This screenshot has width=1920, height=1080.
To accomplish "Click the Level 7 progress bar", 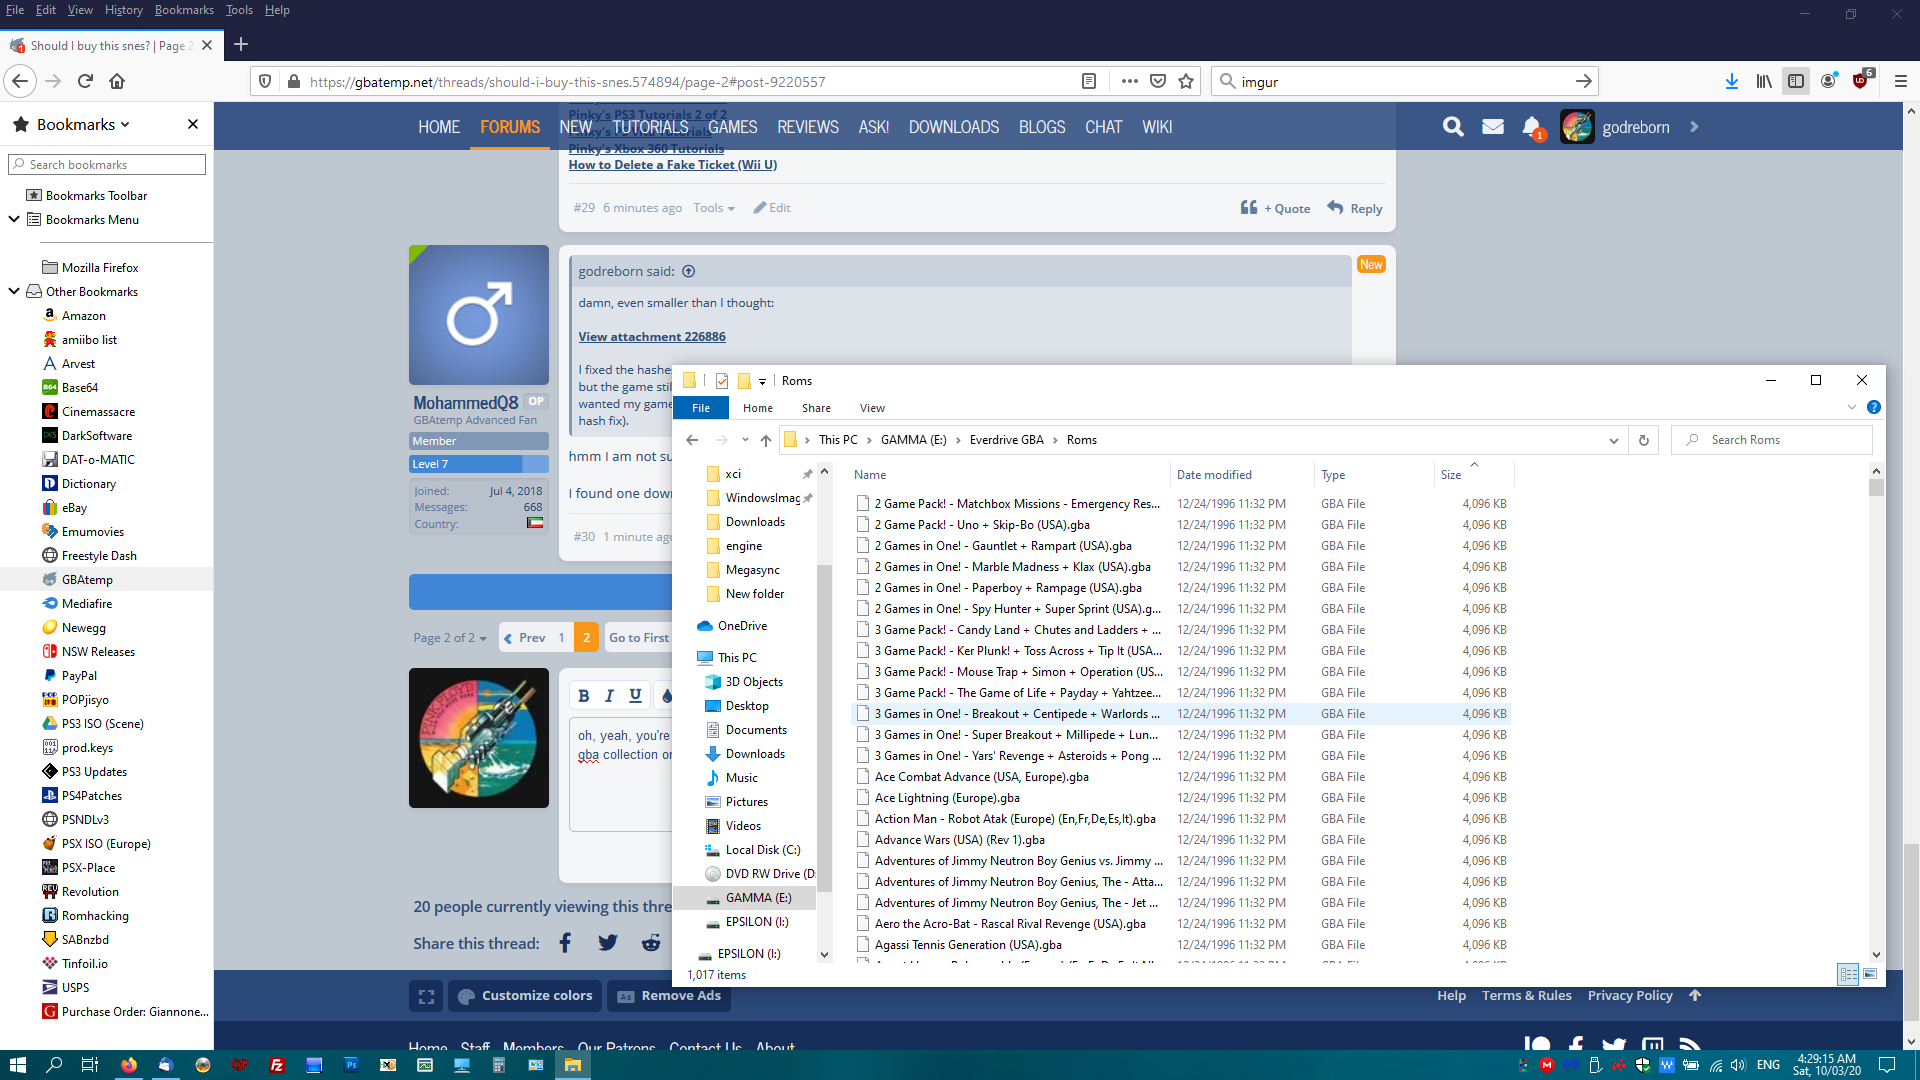I will [479, 464].
